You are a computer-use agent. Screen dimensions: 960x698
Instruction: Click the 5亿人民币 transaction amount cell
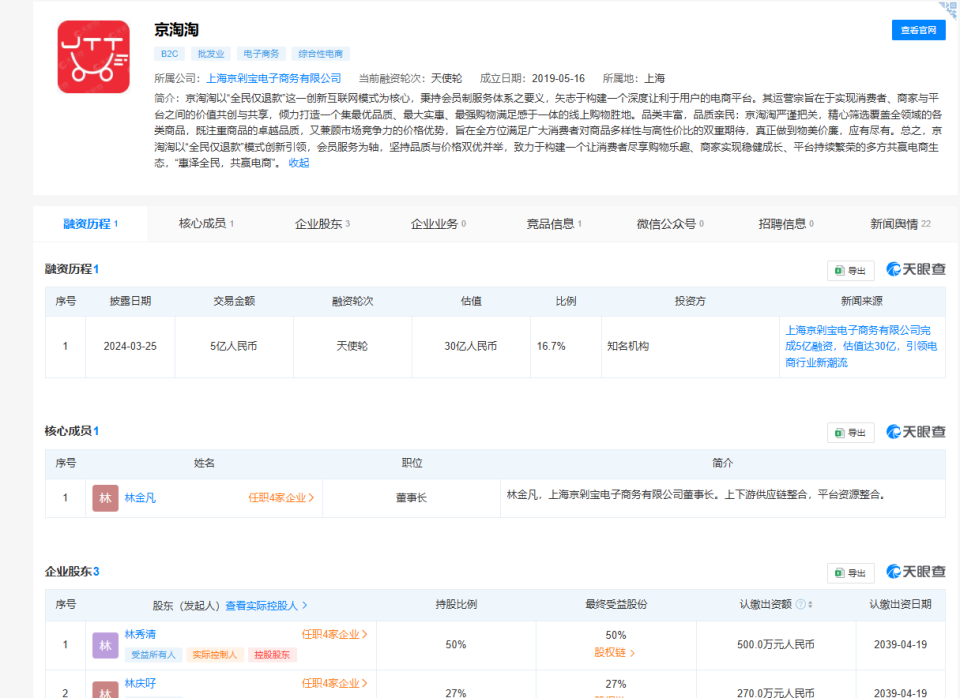[234, 347]
